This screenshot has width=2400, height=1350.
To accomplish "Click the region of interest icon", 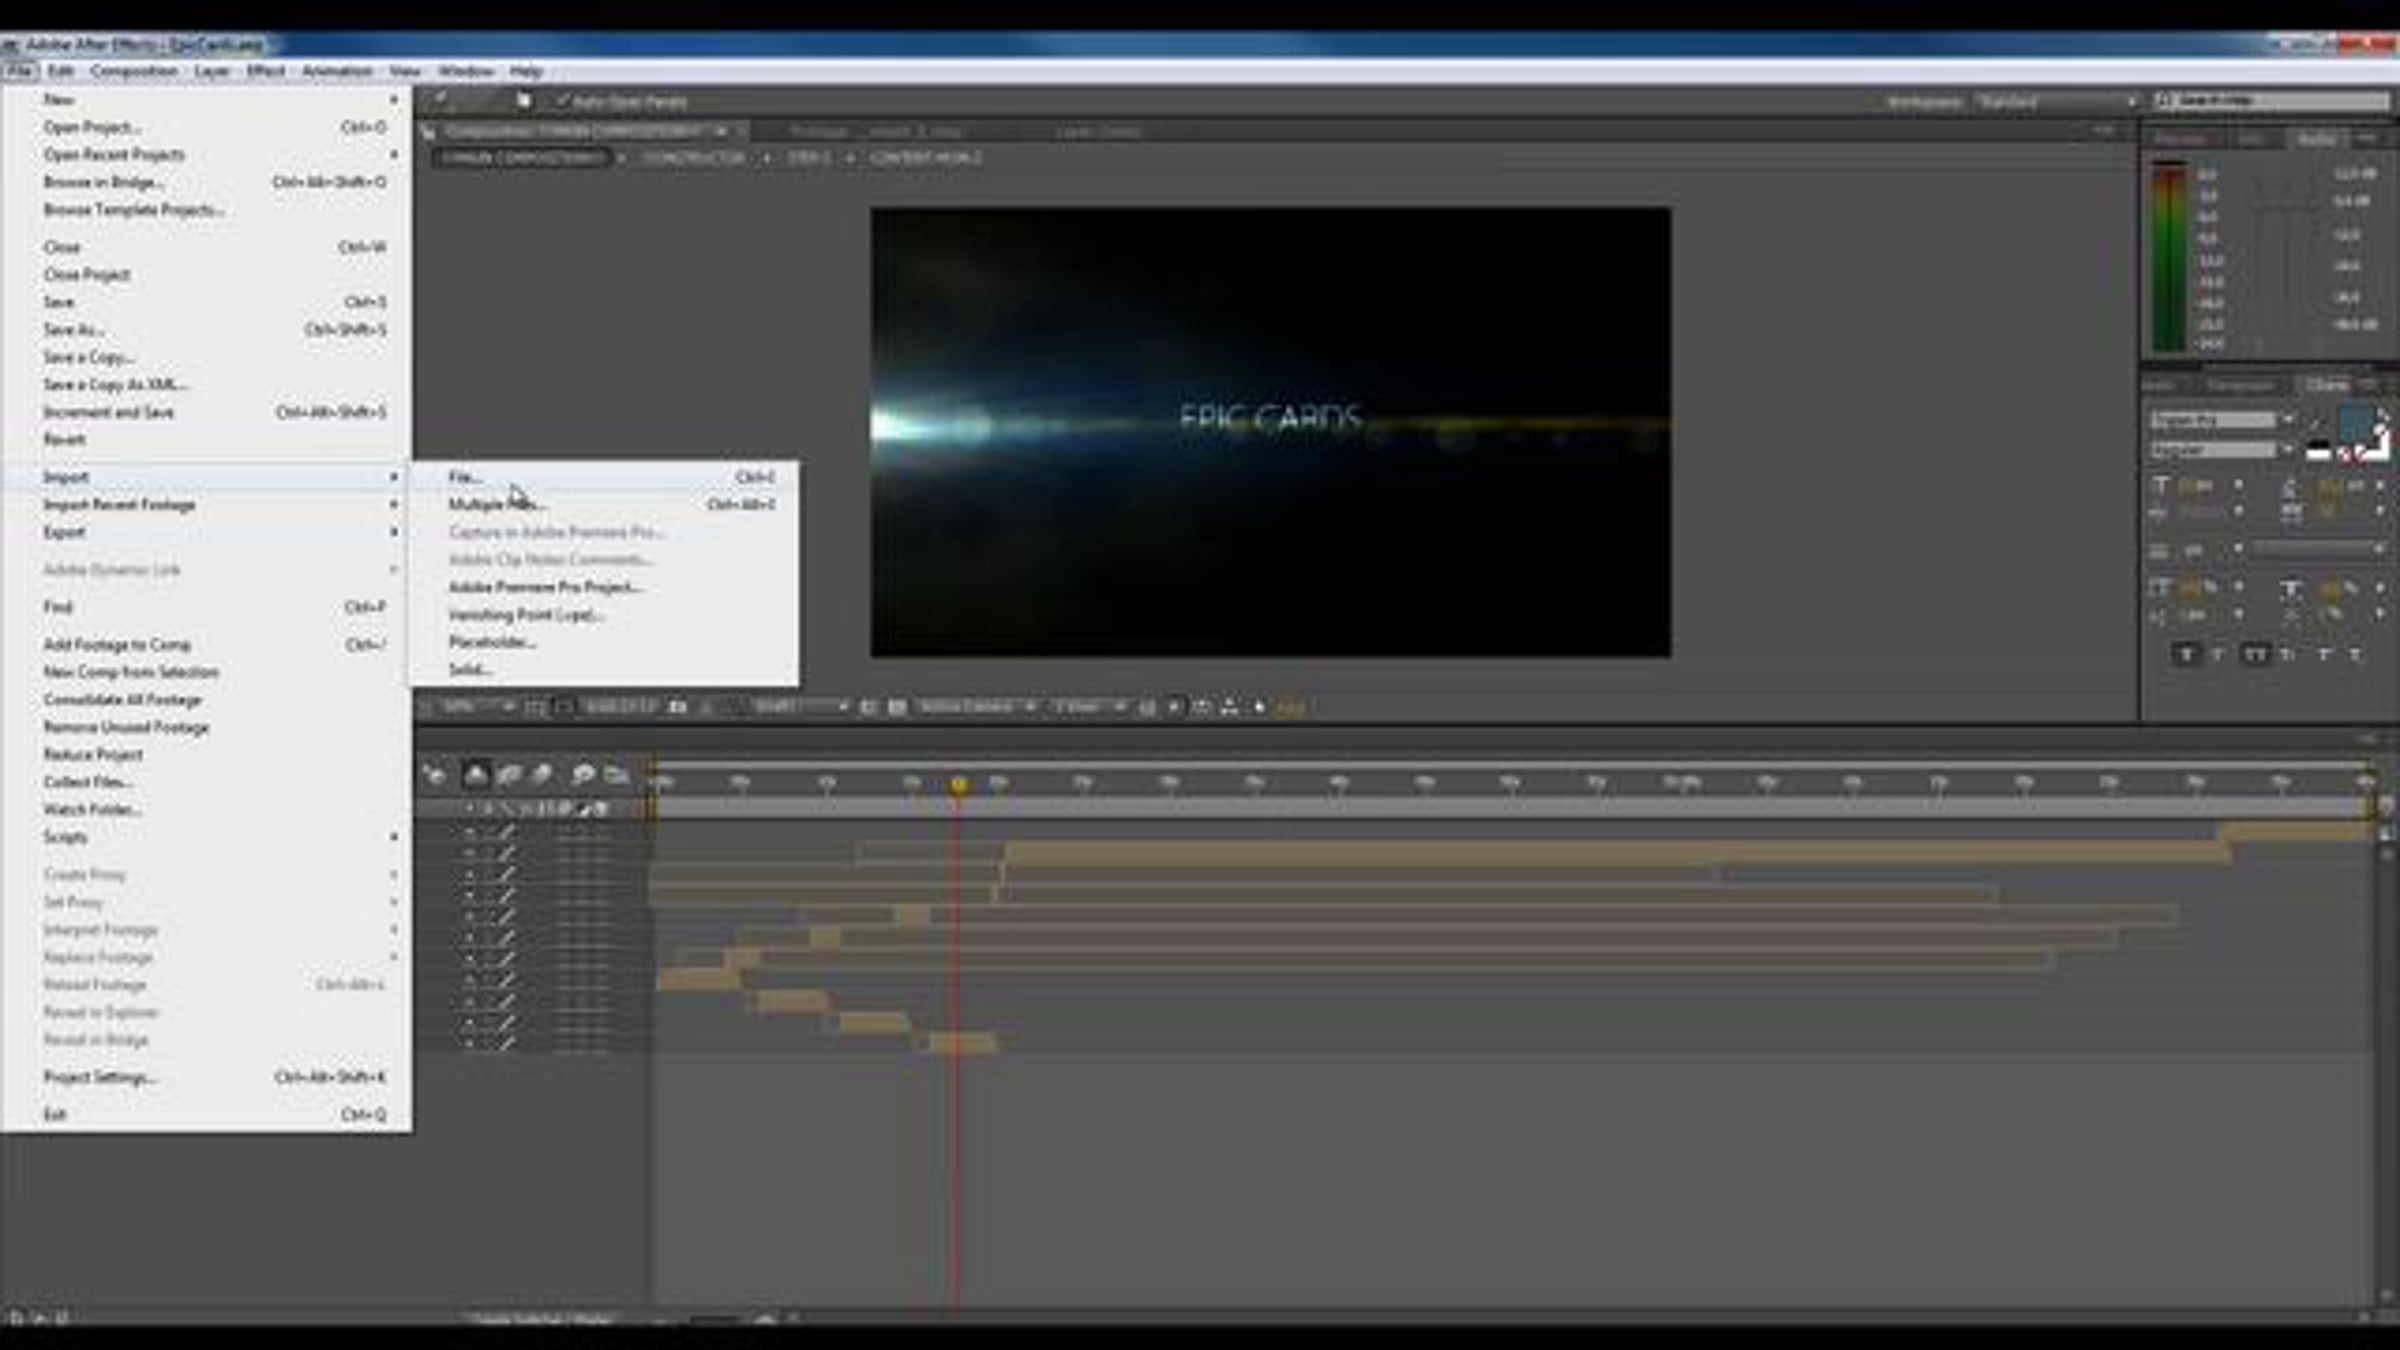I will [868, 707].
